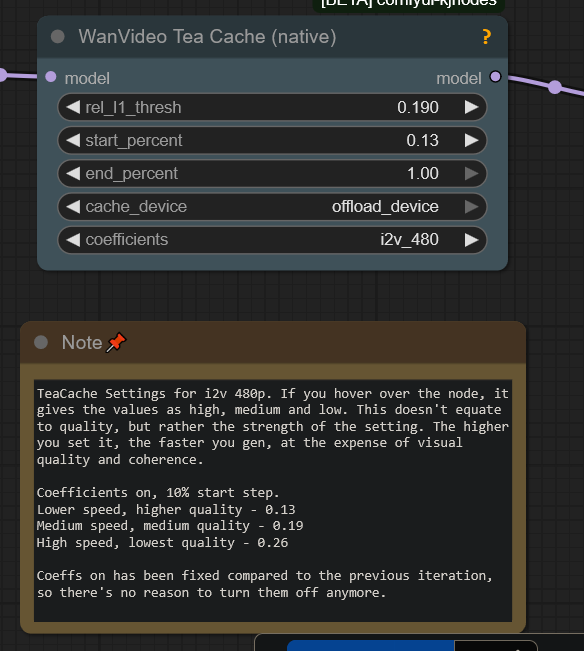Viewport: 584px width, 651px height.
Task: Increase start_percent with the right arrow
Action: [472, 140]
